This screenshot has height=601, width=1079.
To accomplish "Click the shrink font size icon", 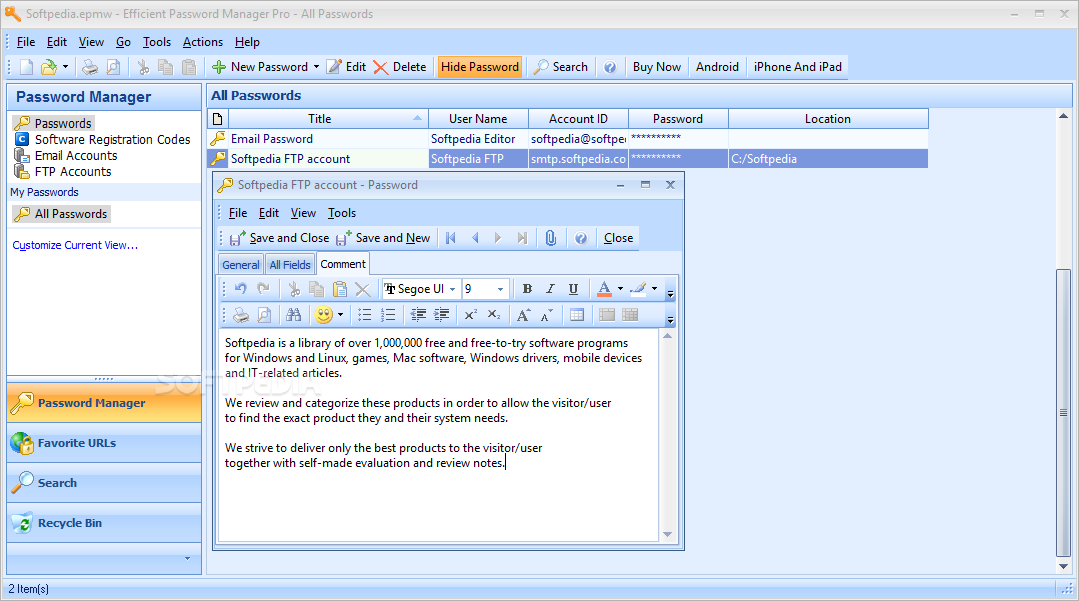I will pyautogui.click(x=547, y=315).
